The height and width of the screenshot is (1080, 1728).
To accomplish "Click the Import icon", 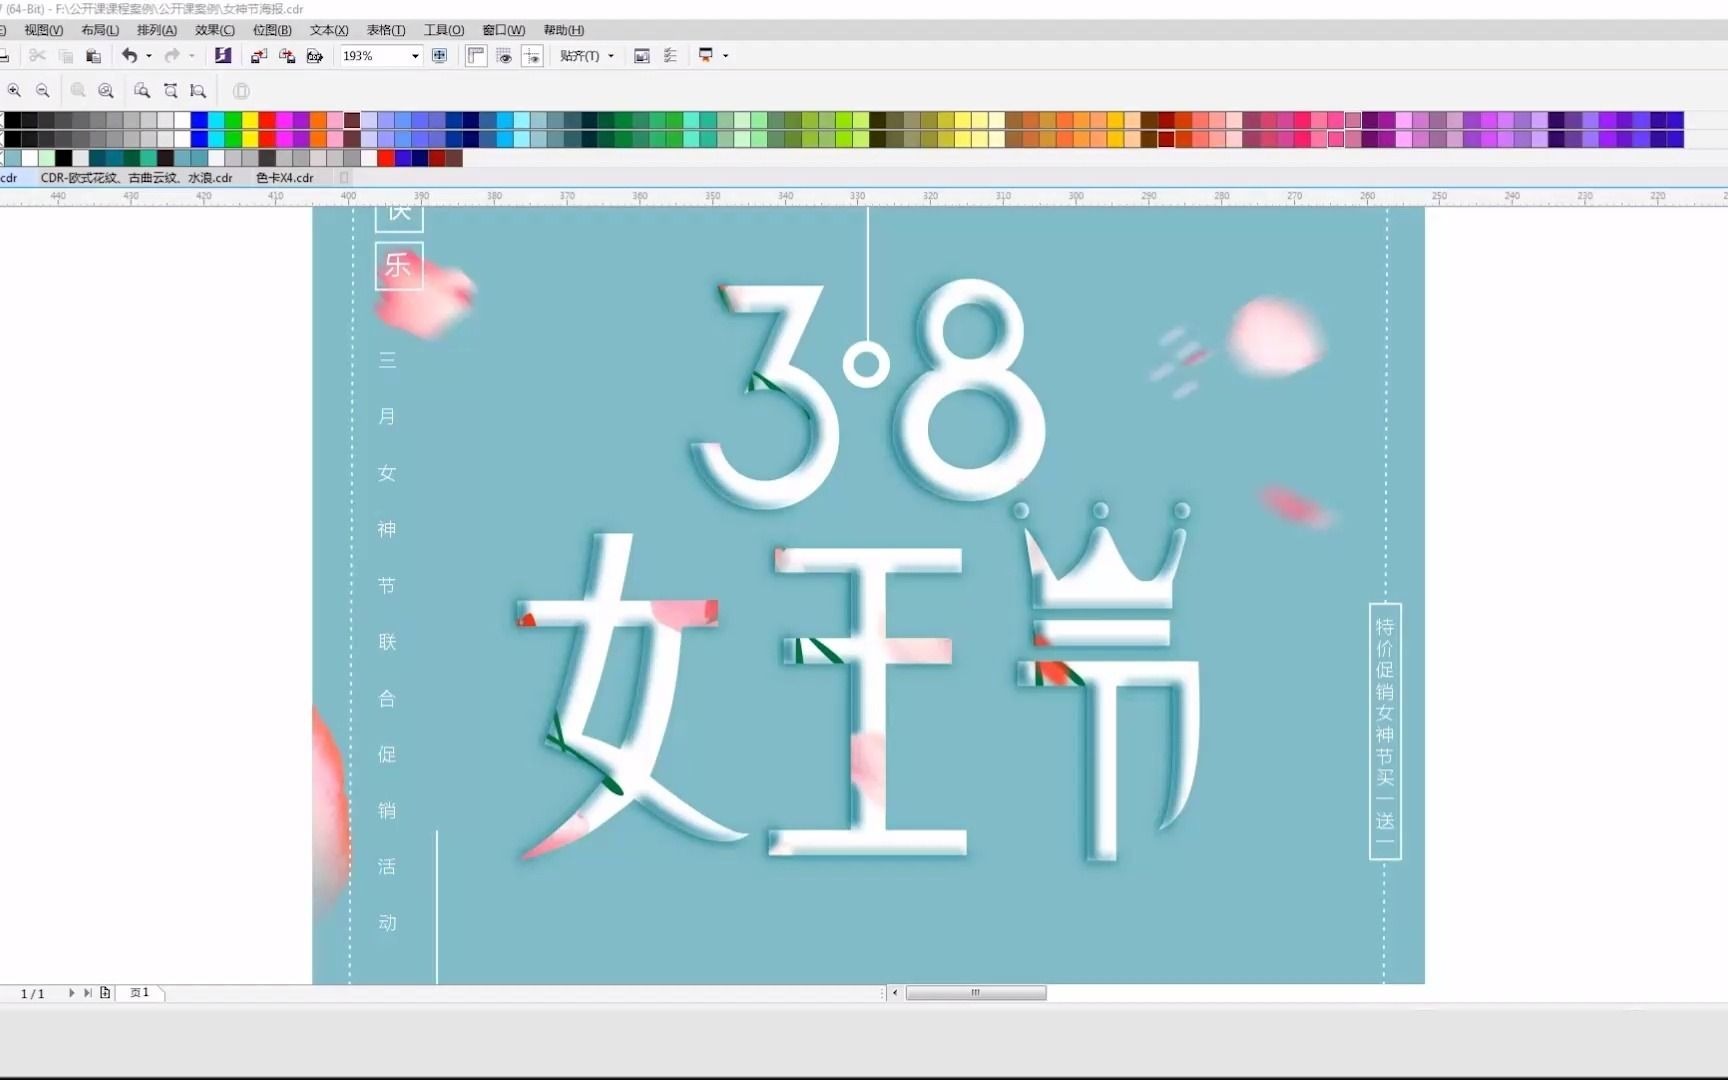I will [x=259, y=56].
